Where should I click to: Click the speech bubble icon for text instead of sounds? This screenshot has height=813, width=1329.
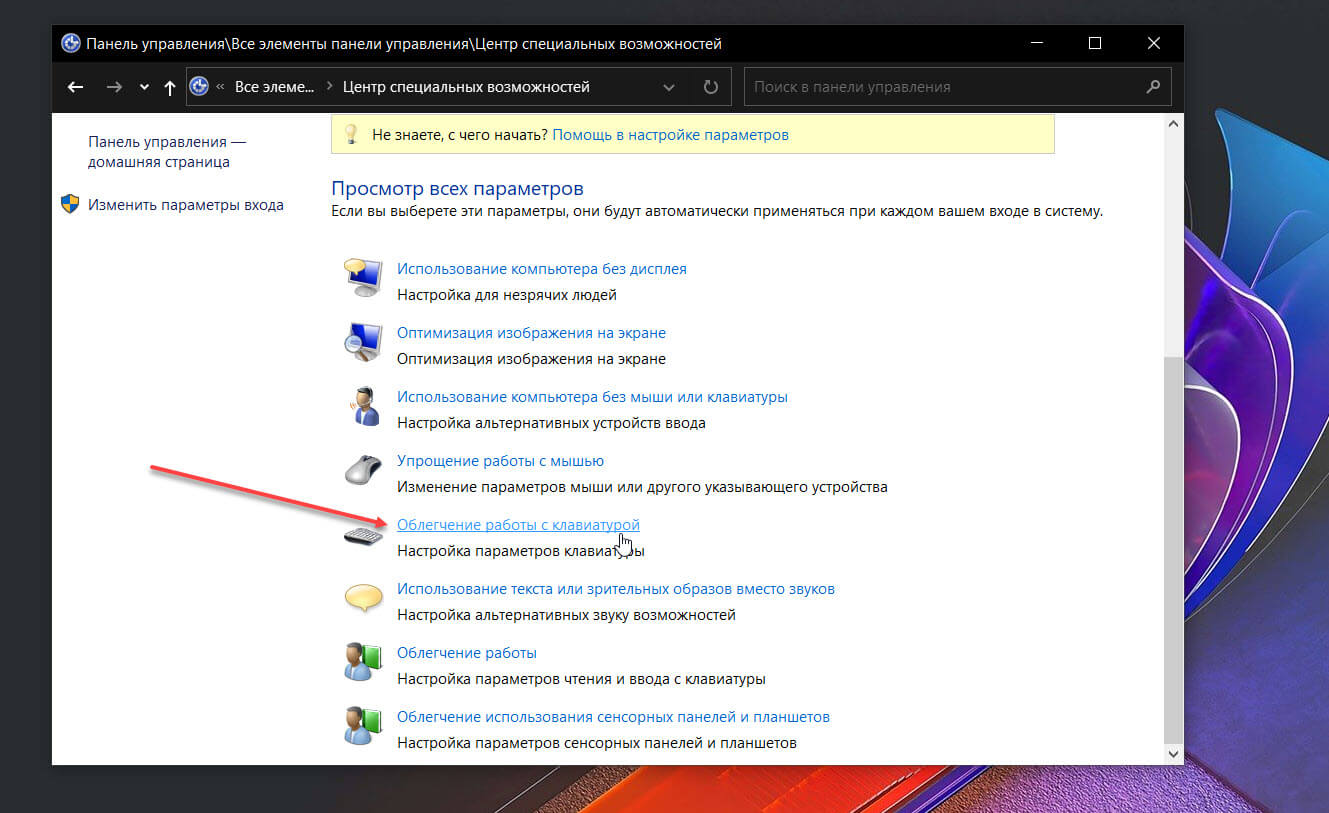tap(363, 598)
